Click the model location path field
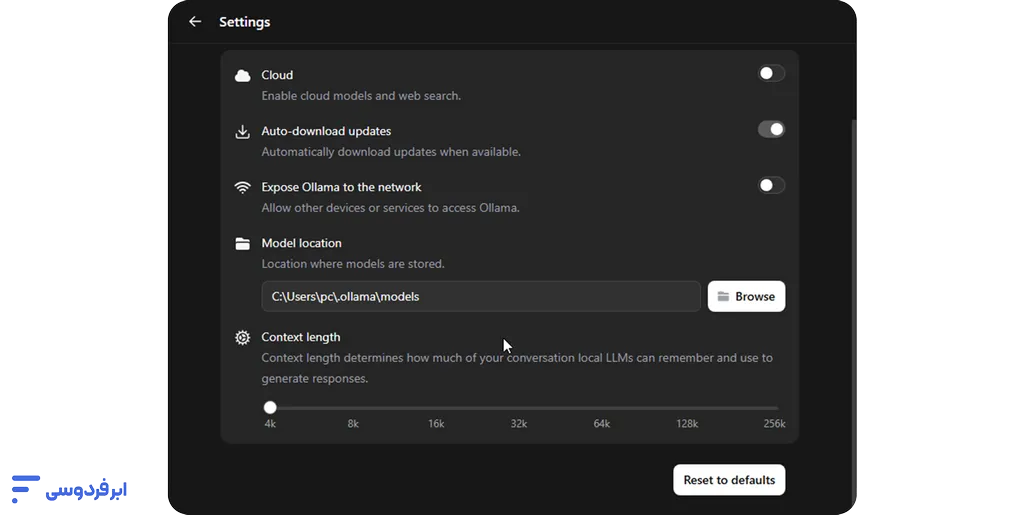Screen dimensions: 1024x515 [481, 296]
